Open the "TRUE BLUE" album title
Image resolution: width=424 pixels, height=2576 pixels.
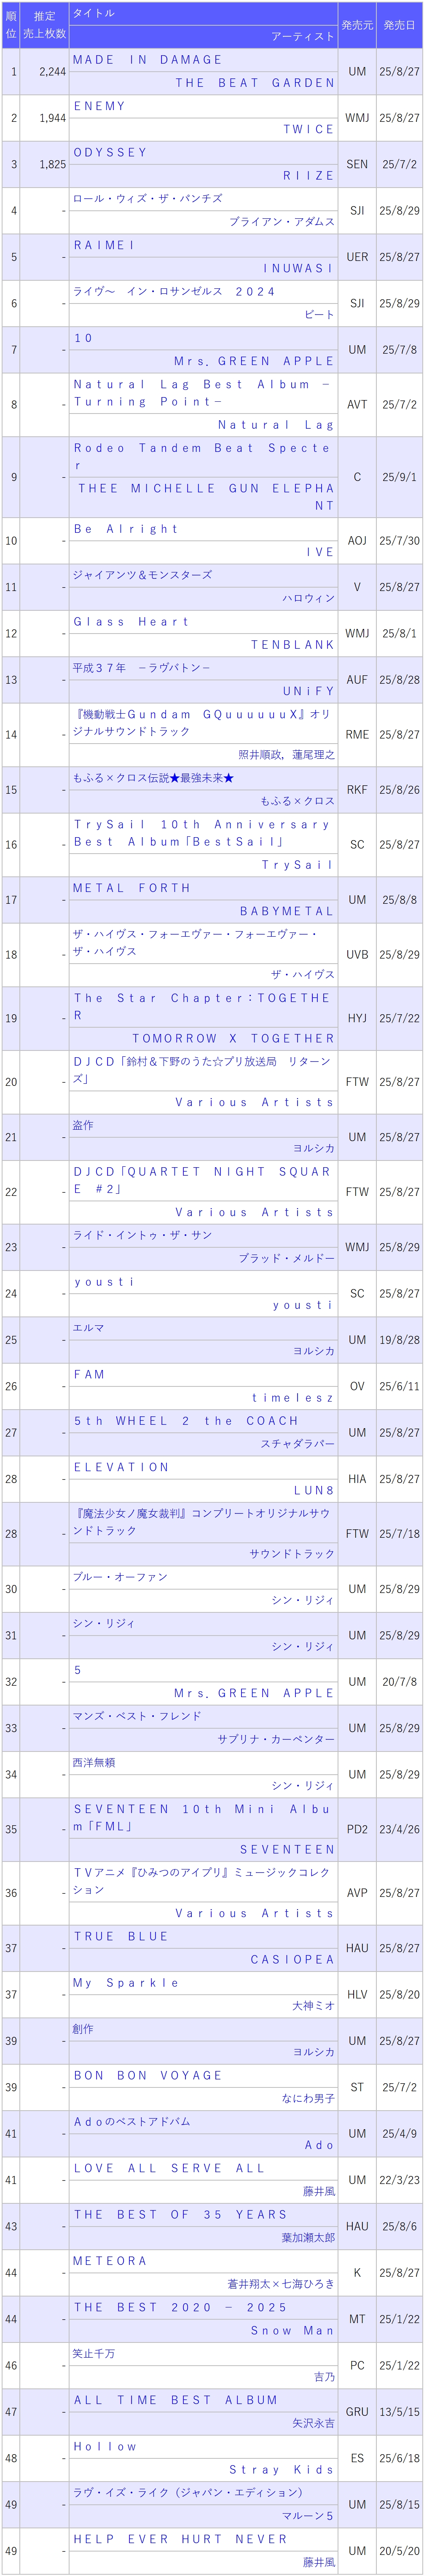[x=120, y=1936]
